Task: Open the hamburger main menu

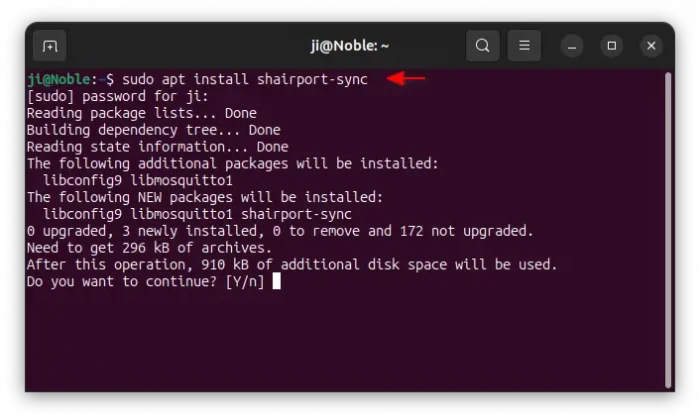Action: tap(524, 46)
